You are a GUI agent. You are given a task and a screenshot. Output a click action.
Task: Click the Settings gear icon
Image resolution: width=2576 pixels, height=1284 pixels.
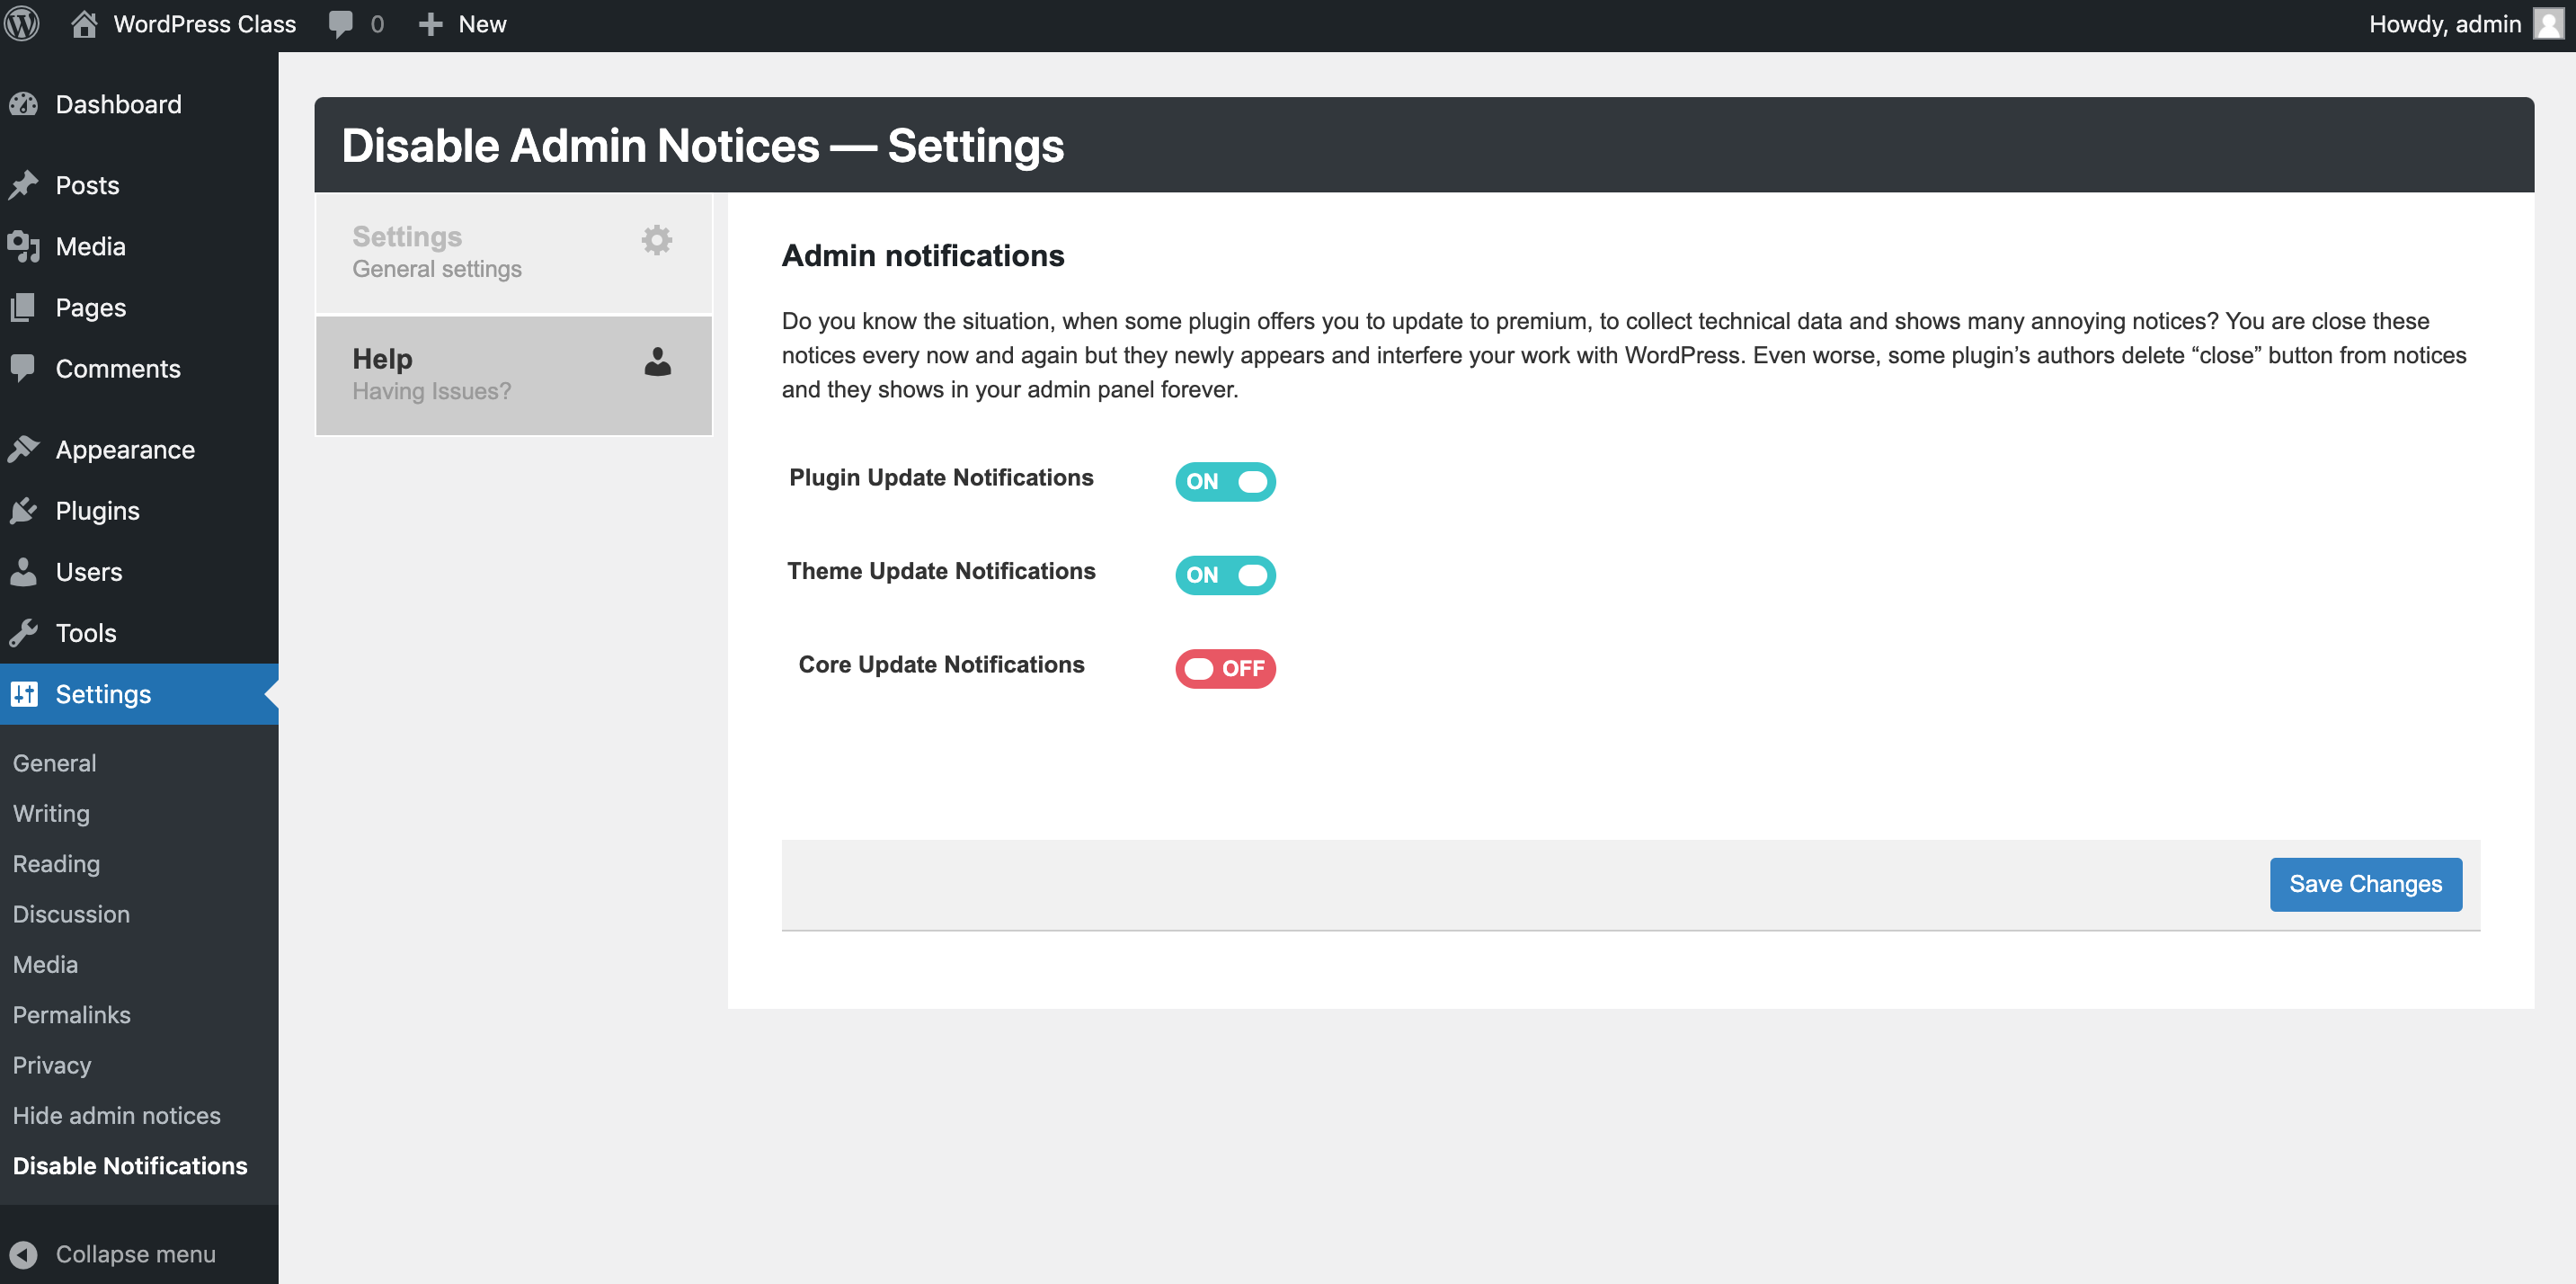tap(655, 240)
